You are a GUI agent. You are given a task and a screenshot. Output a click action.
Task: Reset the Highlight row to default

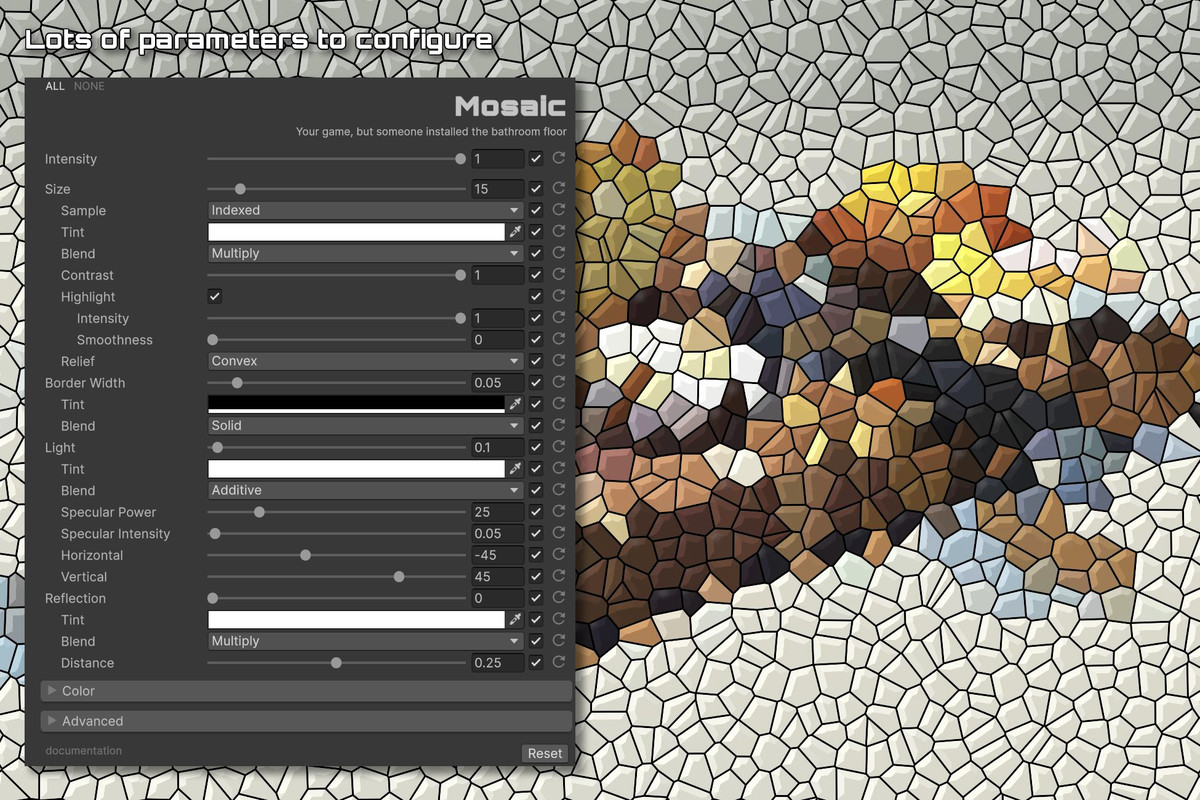[x=559, y=296]
